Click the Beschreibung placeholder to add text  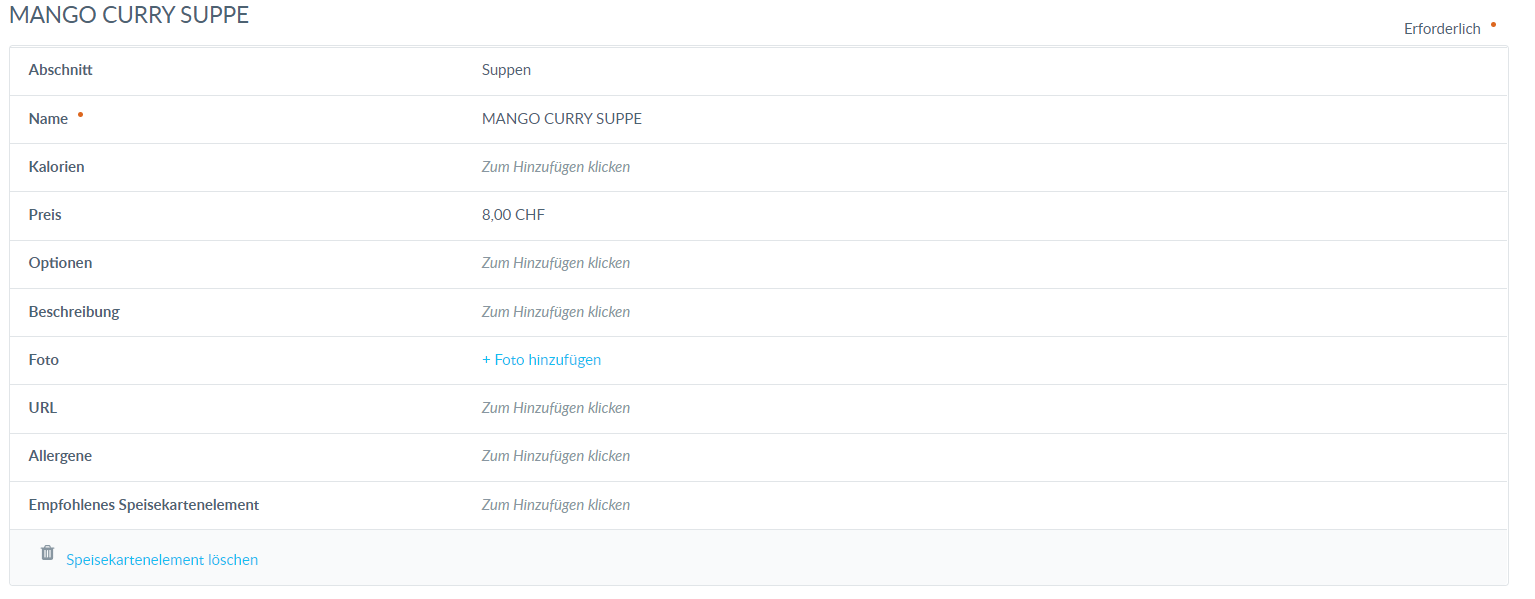coord(555,312)
